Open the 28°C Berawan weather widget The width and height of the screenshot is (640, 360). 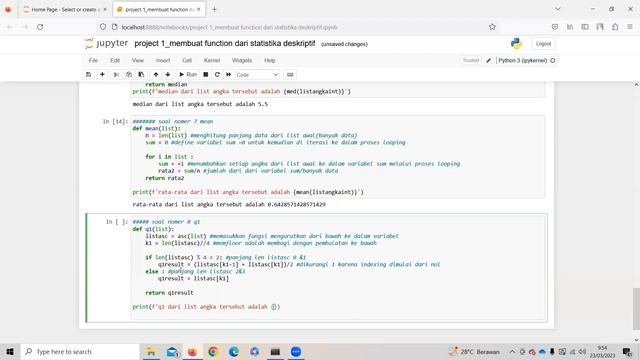[x=474, y=351]
